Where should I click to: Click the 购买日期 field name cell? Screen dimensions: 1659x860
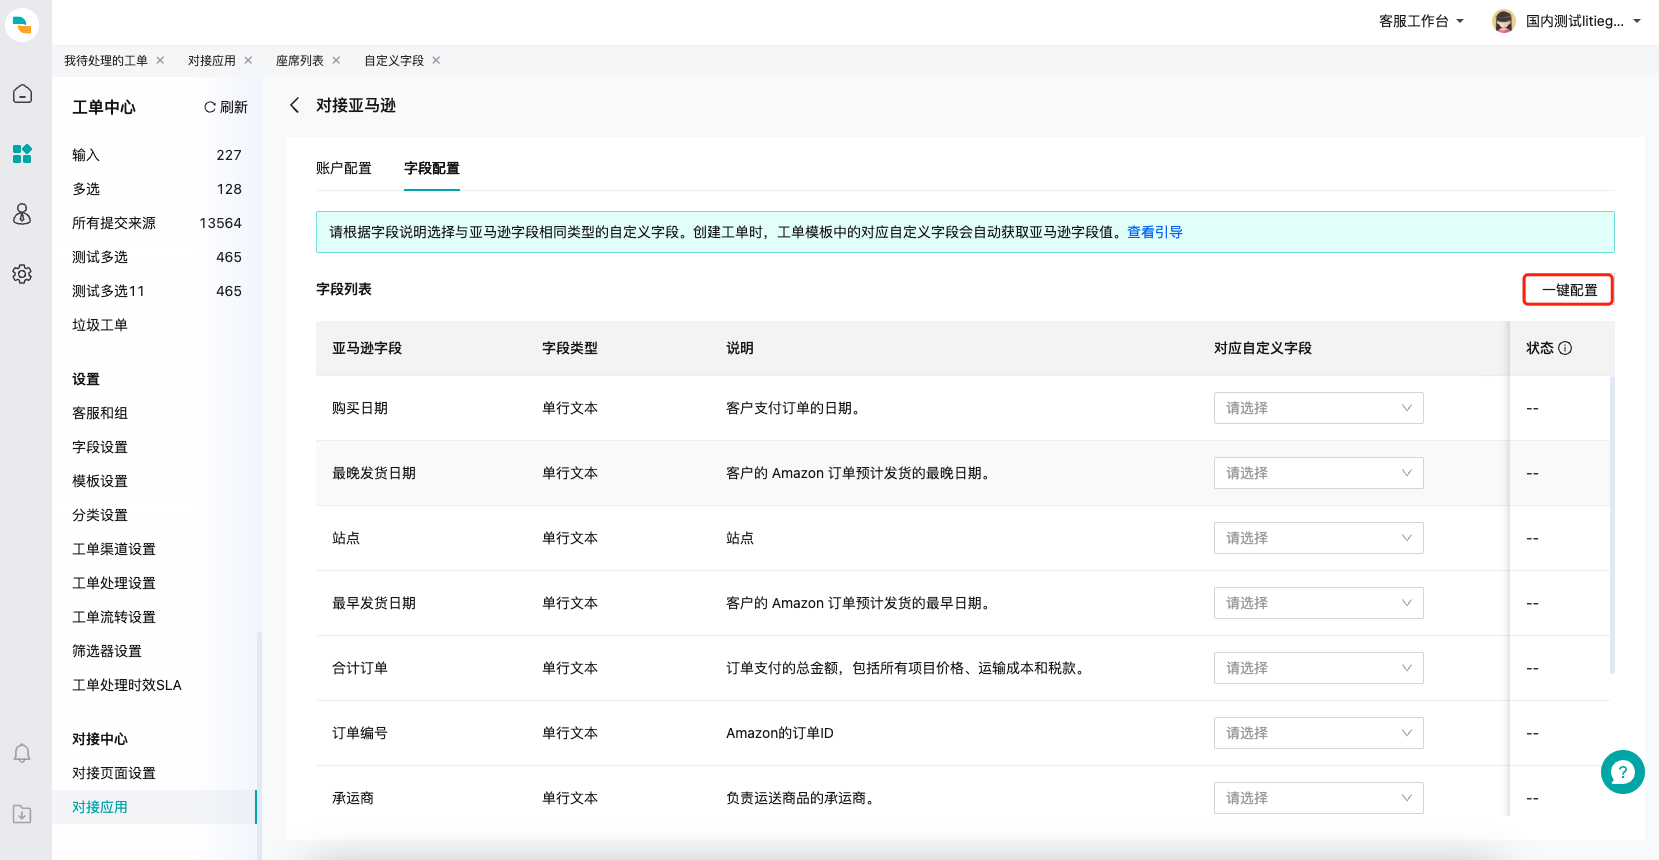coord(360,408)
